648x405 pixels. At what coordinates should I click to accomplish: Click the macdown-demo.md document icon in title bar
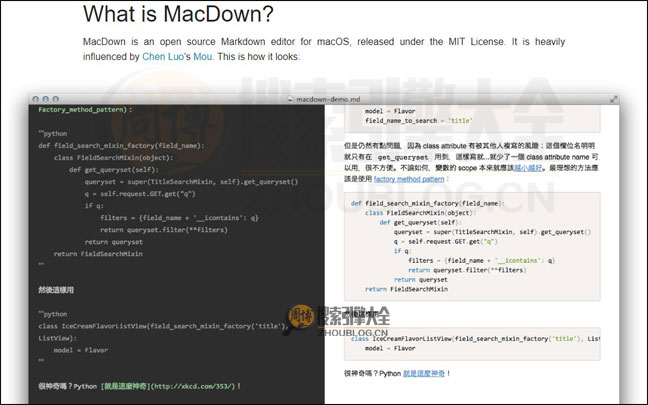pyautogui.click(x=291, y=99)
